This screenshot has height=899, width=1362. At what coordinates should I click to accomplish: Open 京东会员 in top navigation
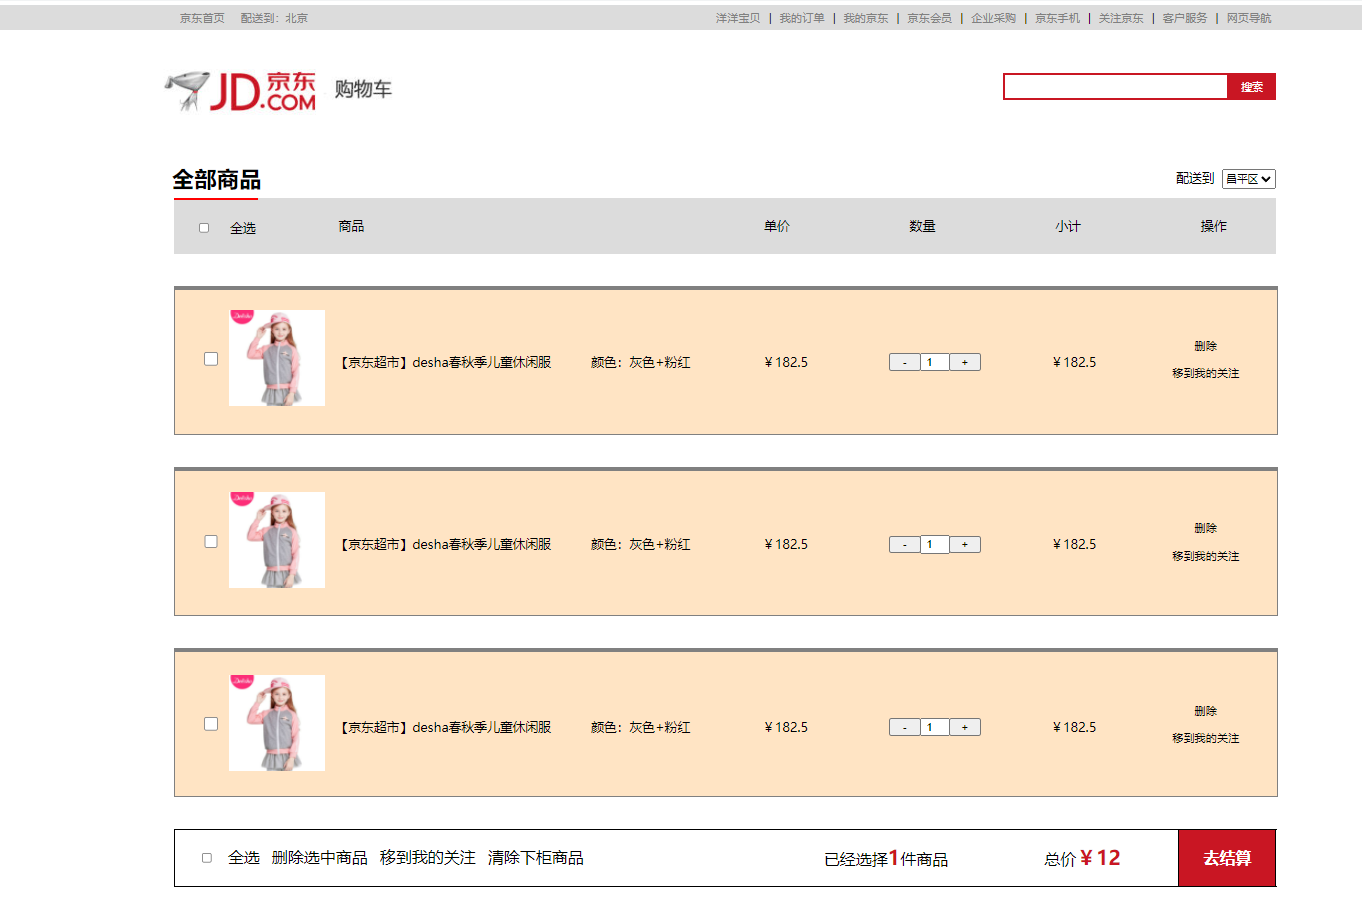tap(930, 18)
